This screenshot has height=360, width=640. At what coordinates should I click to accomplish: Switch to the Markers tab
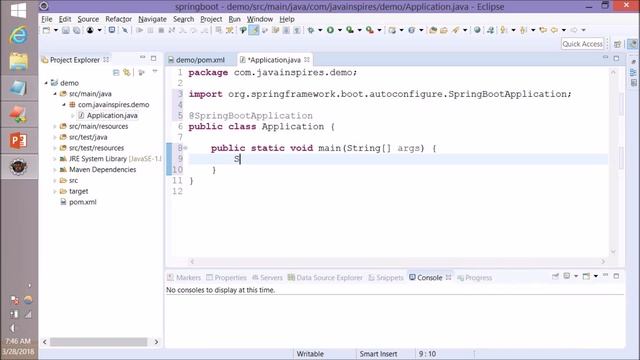click(x=184, y=278)
